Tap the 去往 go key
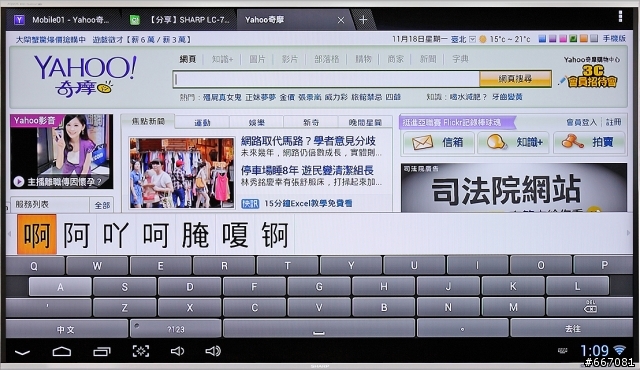The image size is (640, 370). [x=572, y=329]
